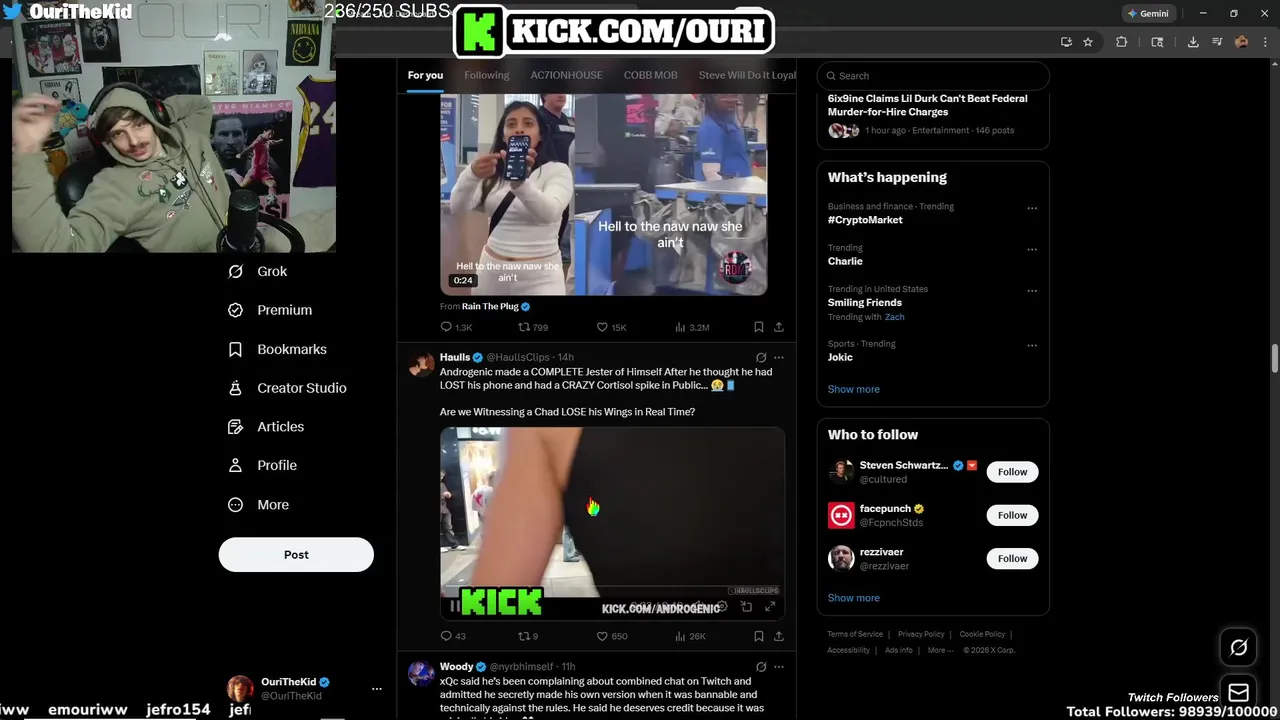Click the page vertical scrollbar thumb
Viewport: 1280px width, 720px height.
point(1275,358)
